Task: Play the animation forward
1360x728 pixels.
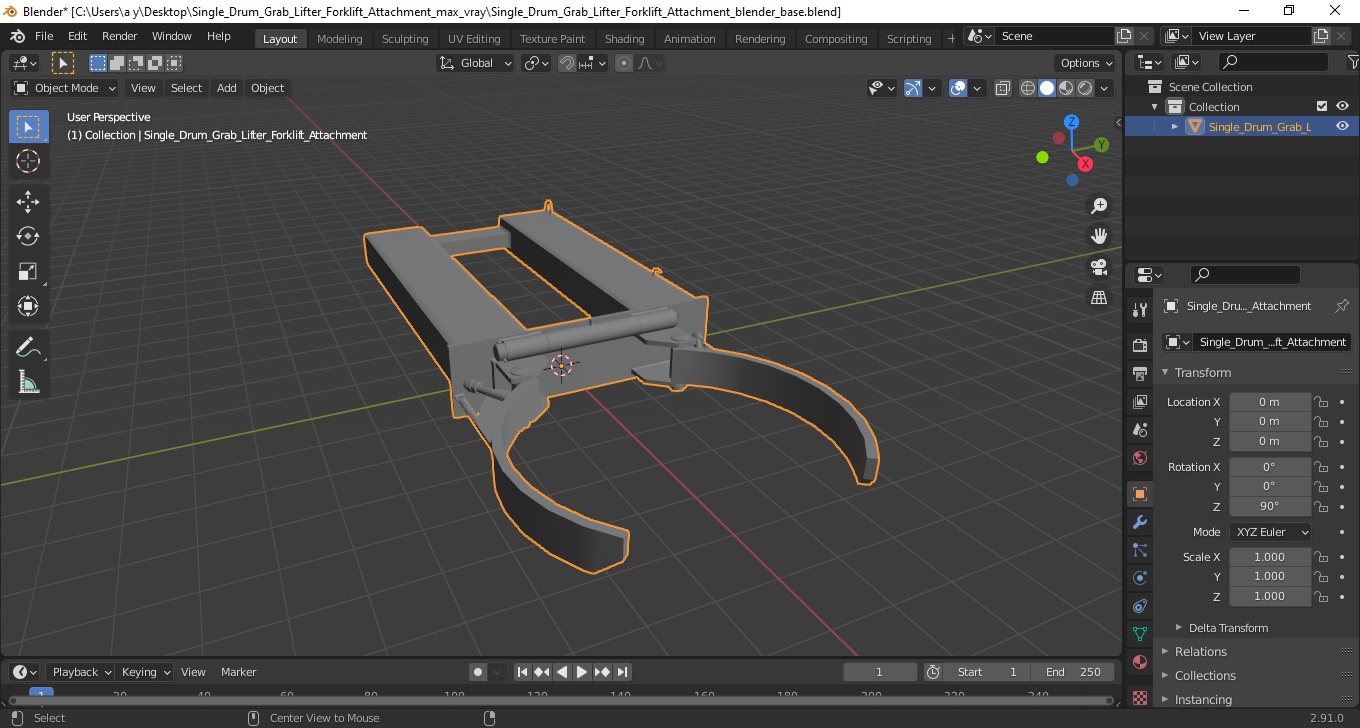Action: point(582,672)
